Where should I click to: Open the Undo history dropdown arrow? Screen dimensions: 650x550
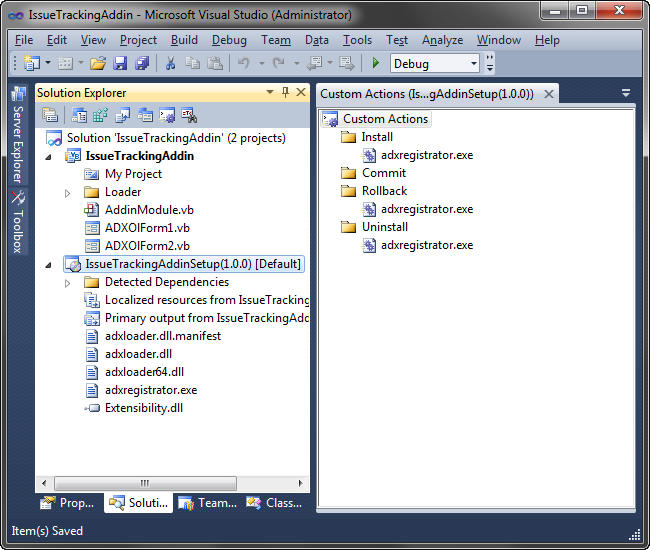262,63
